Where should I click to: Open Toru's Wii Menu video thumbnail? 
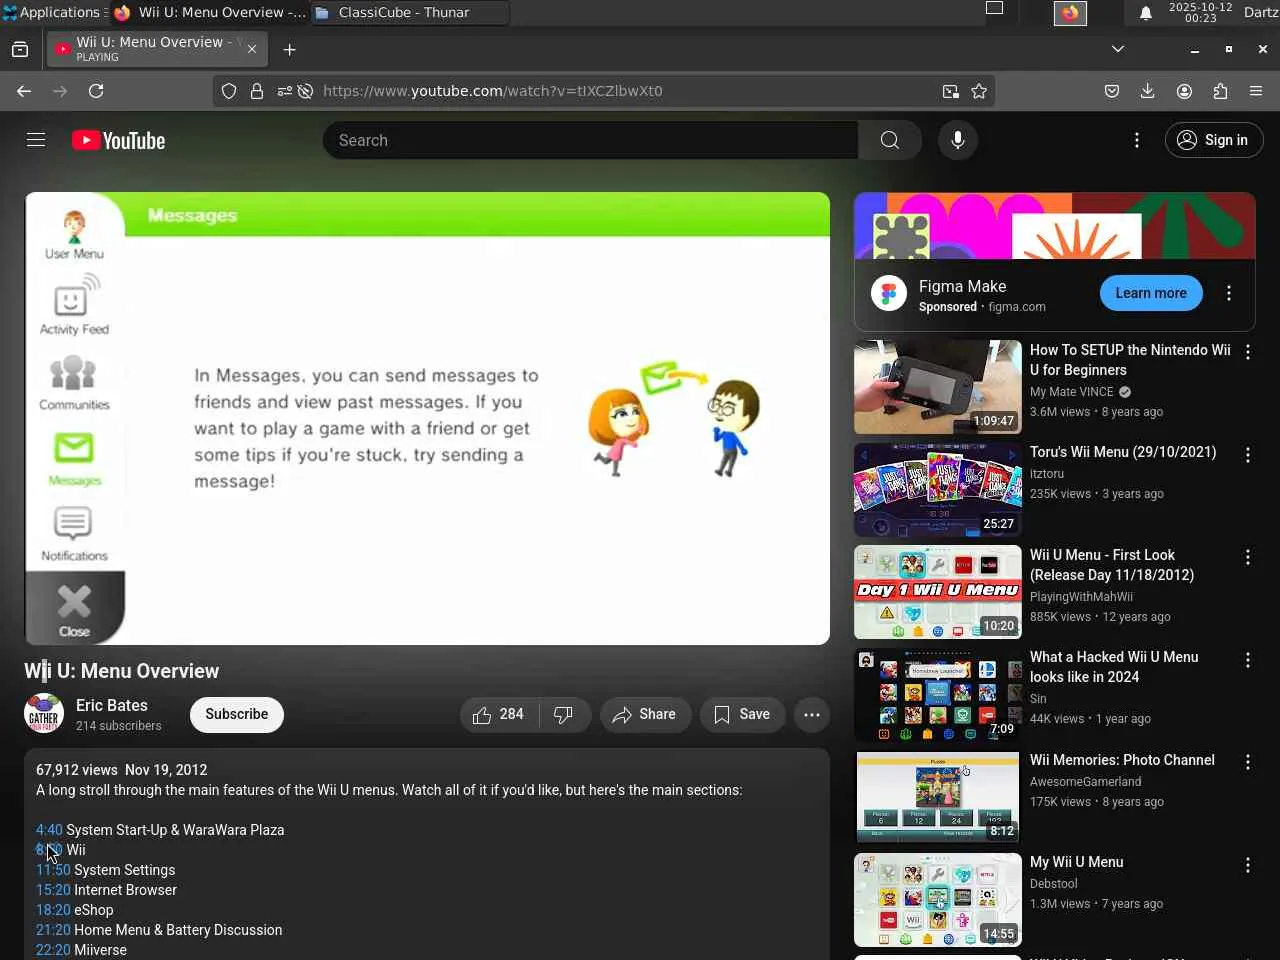coord(938,490)
